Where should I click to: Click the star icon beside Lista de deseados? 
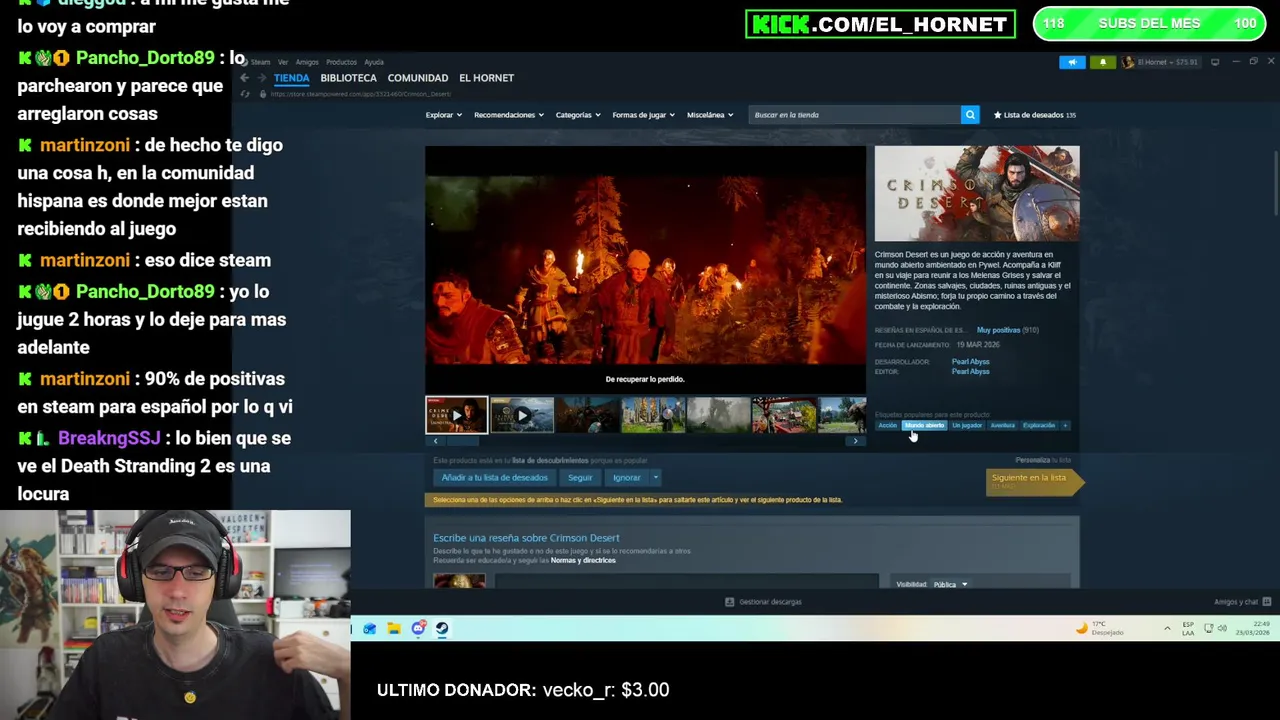[997, 115]
